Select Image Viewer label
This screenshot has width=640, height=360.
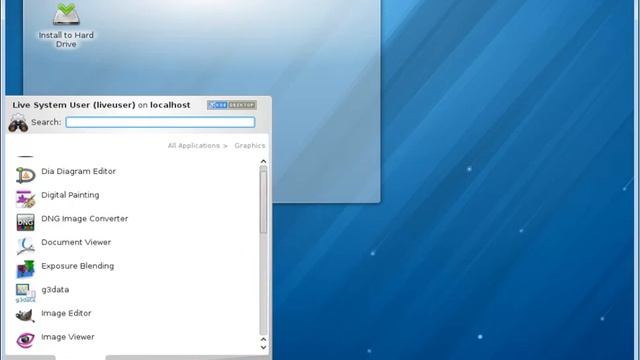point(68,337)
